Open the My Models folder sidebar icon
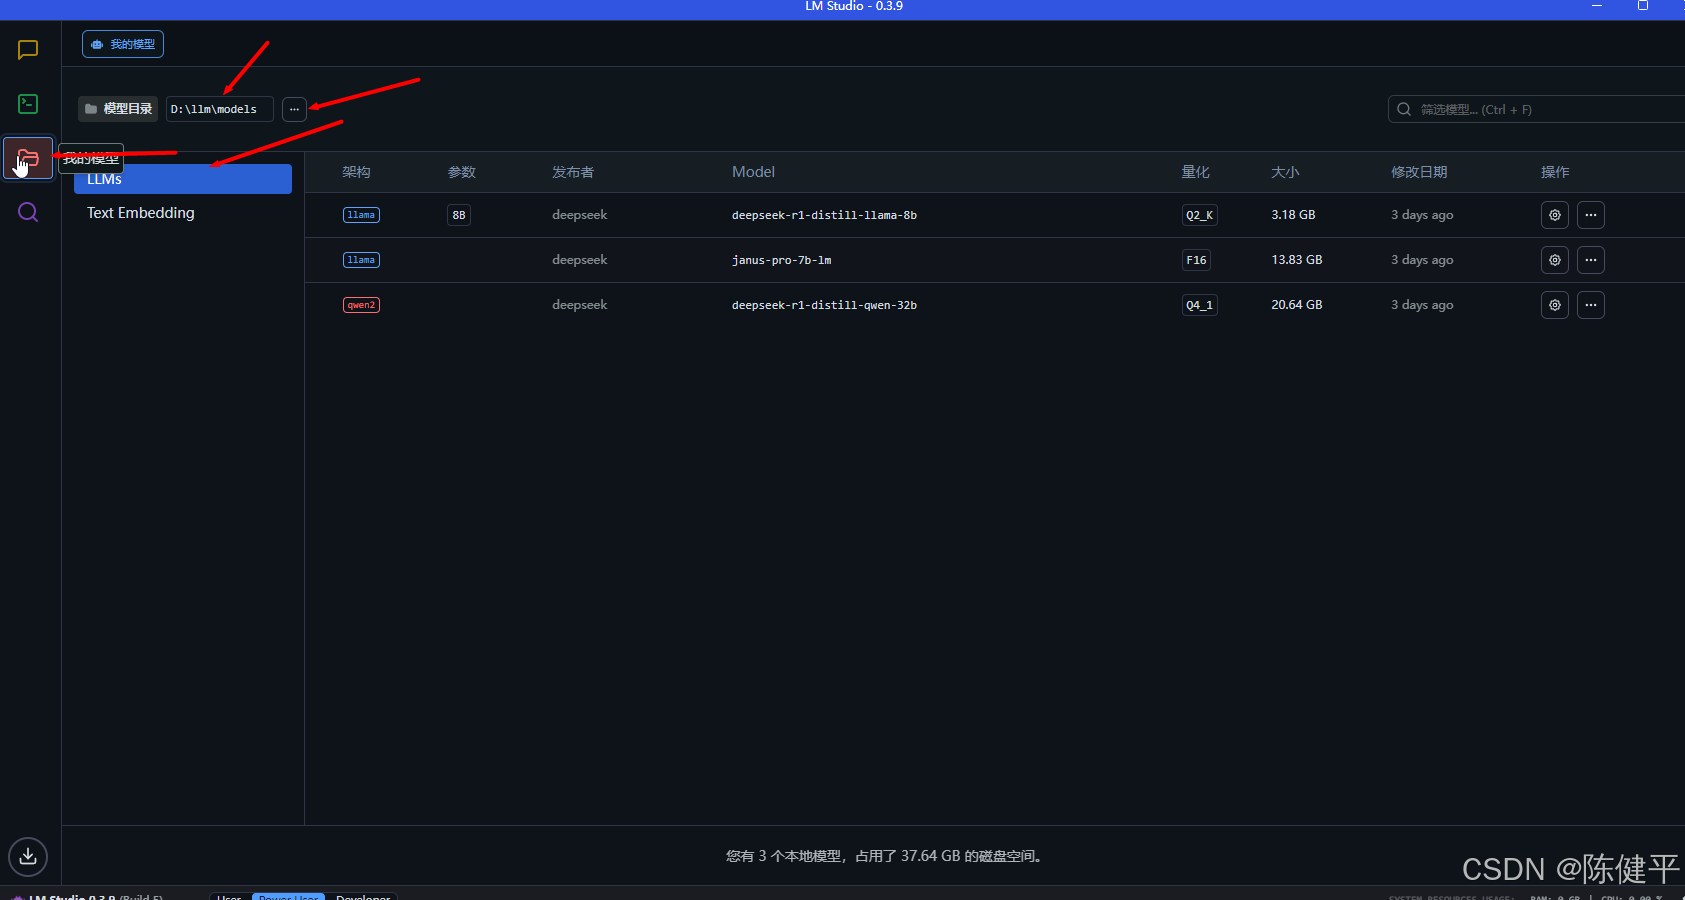 28,158
